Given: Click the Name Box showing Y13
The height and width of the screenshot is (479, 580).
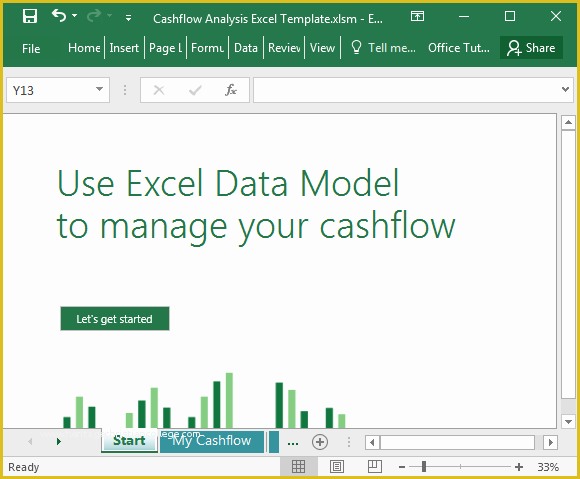Looking at the screenshot, I should 50,90.
